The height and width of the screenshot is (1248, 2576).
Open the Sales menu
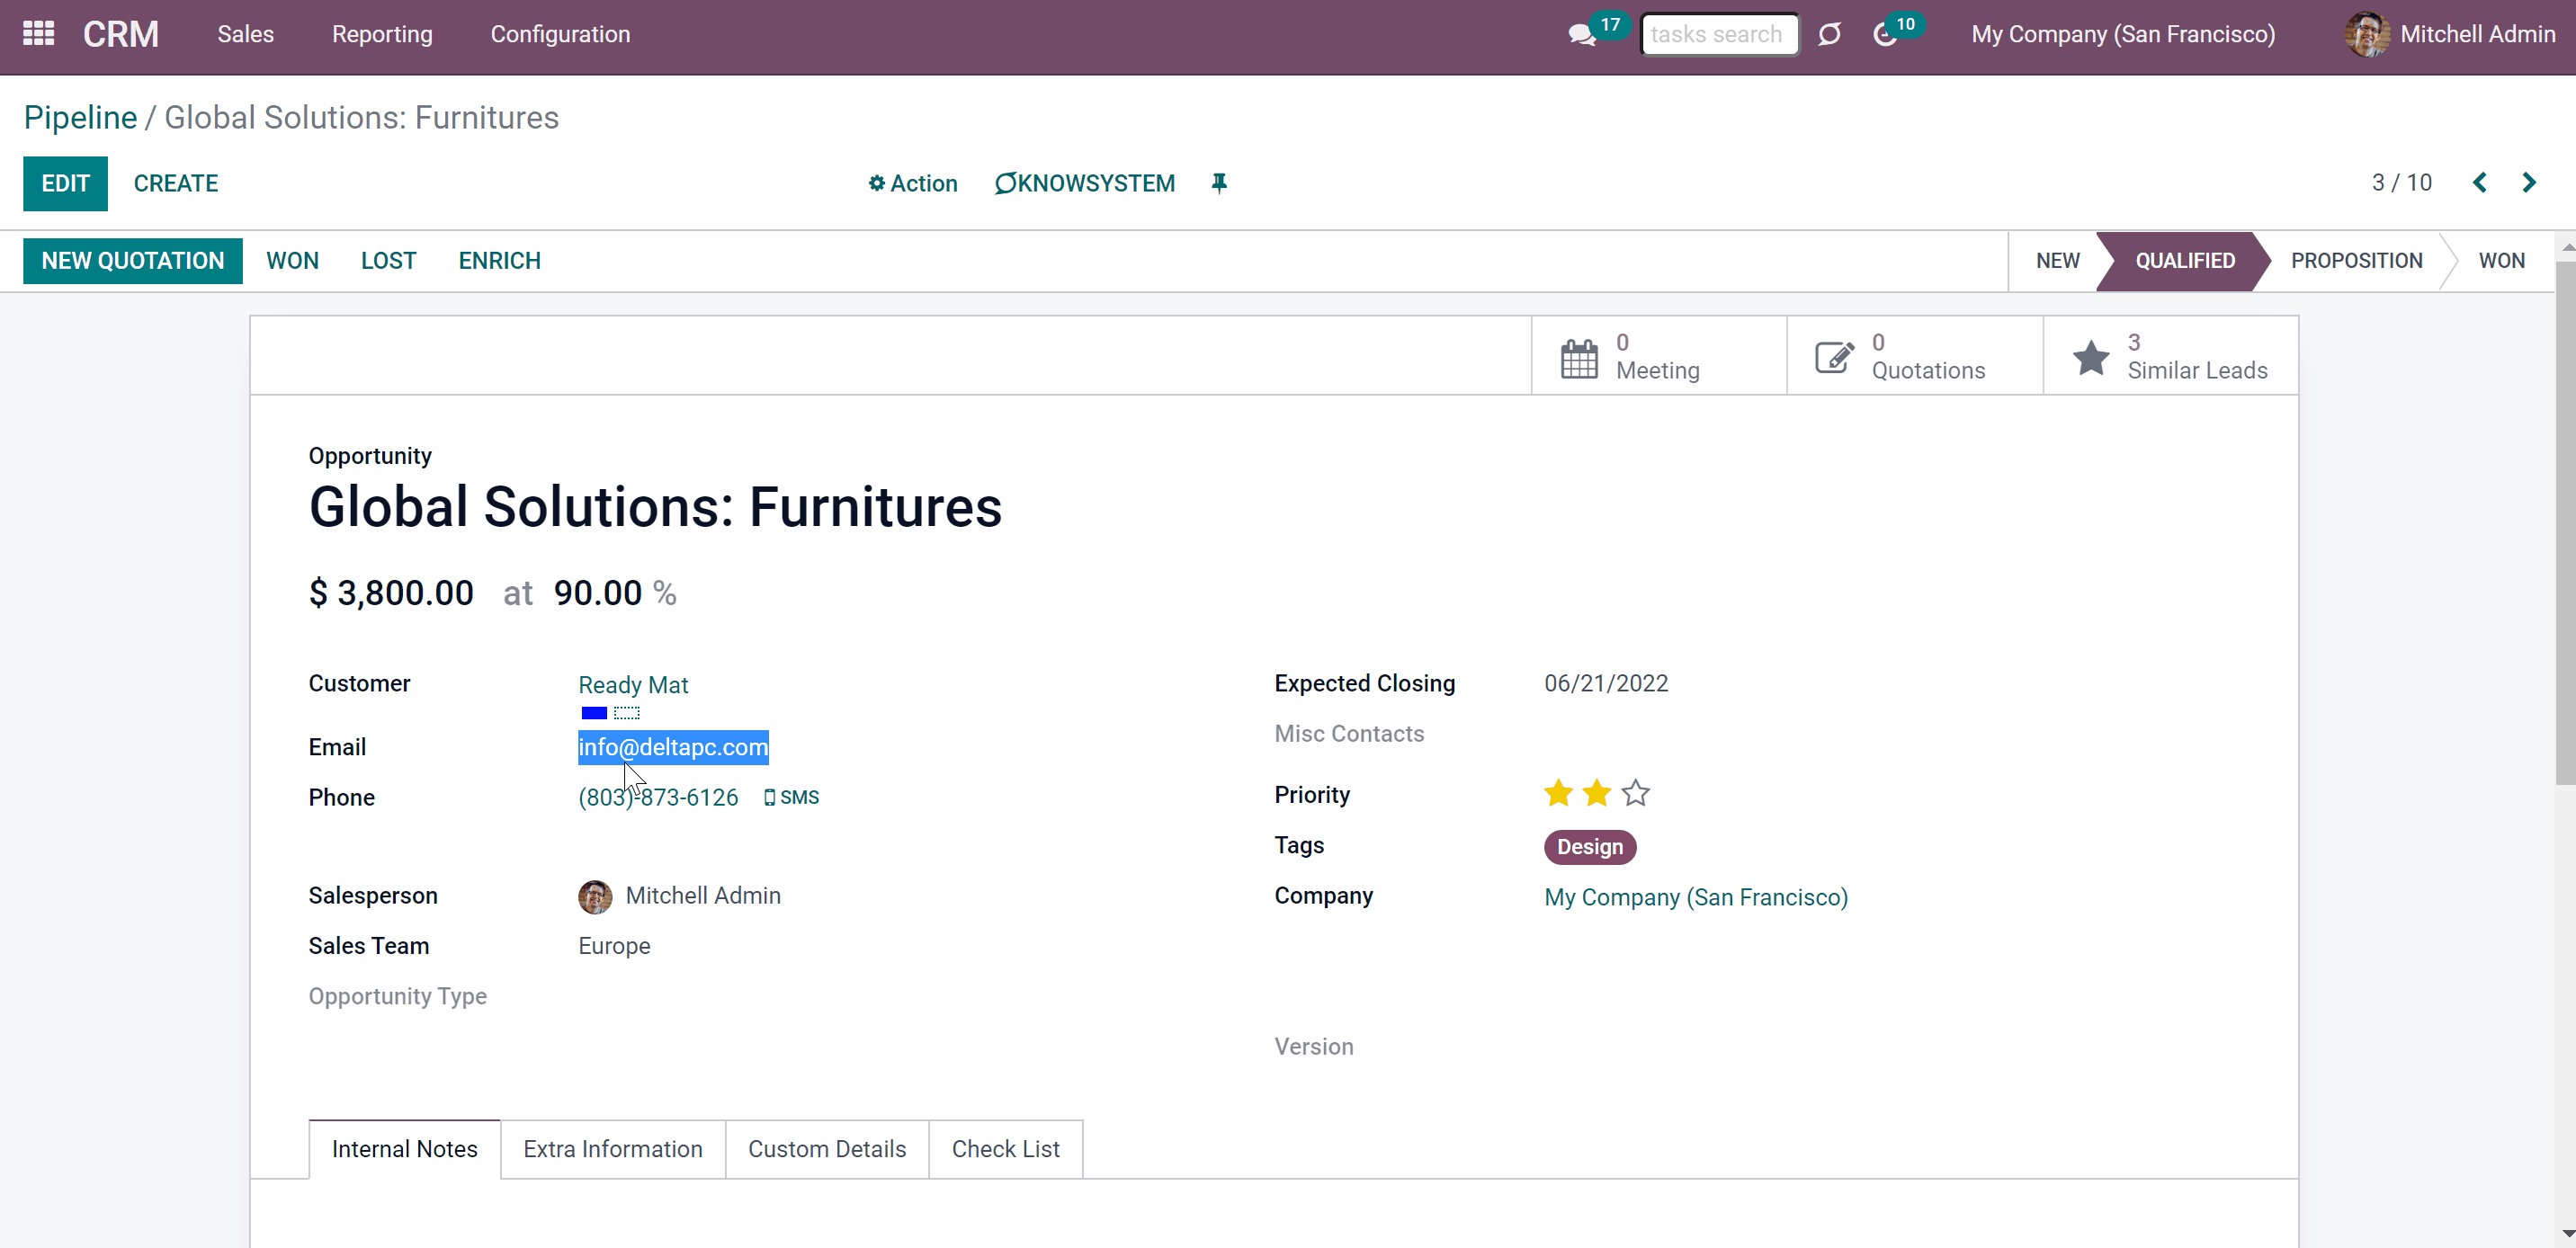(x=246, y=34)
